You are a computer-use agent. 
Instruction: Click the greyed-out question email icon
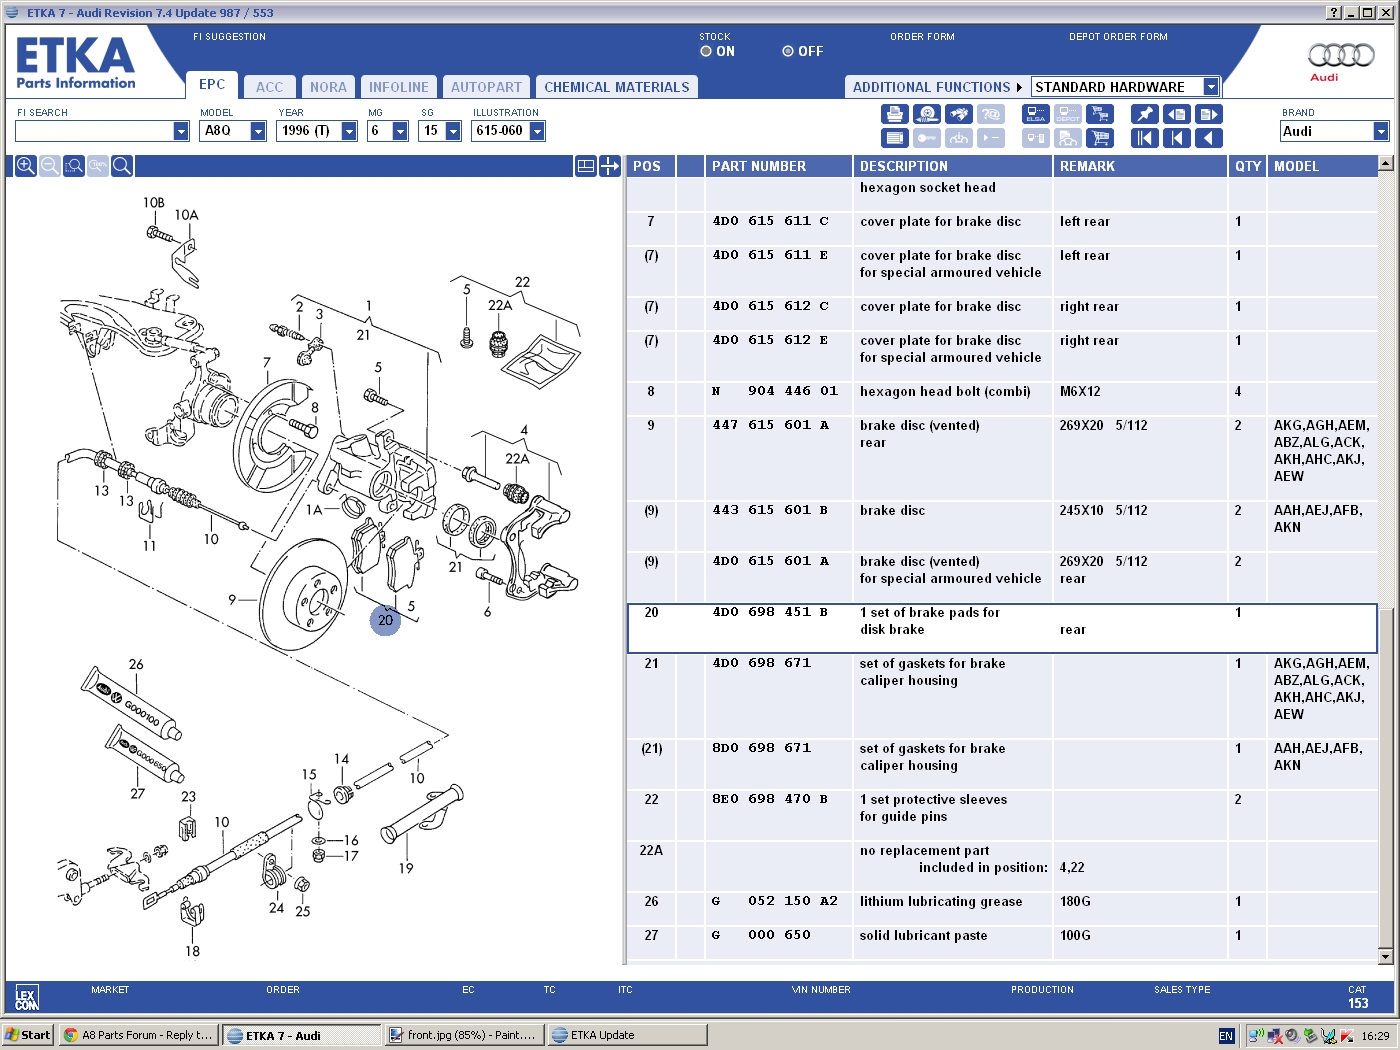pos(991,114)
